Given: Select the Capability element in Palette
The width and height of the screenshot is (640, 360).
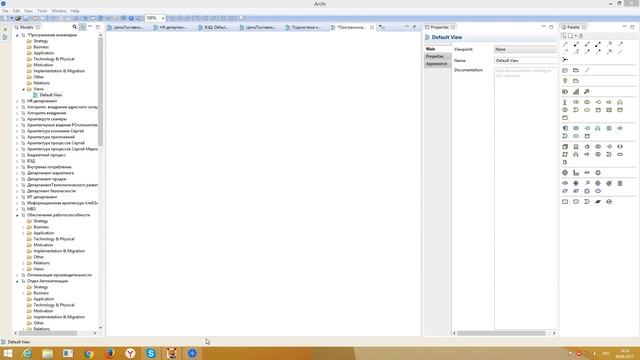Looking at the screenshot, I should click(x=576, y=91).
